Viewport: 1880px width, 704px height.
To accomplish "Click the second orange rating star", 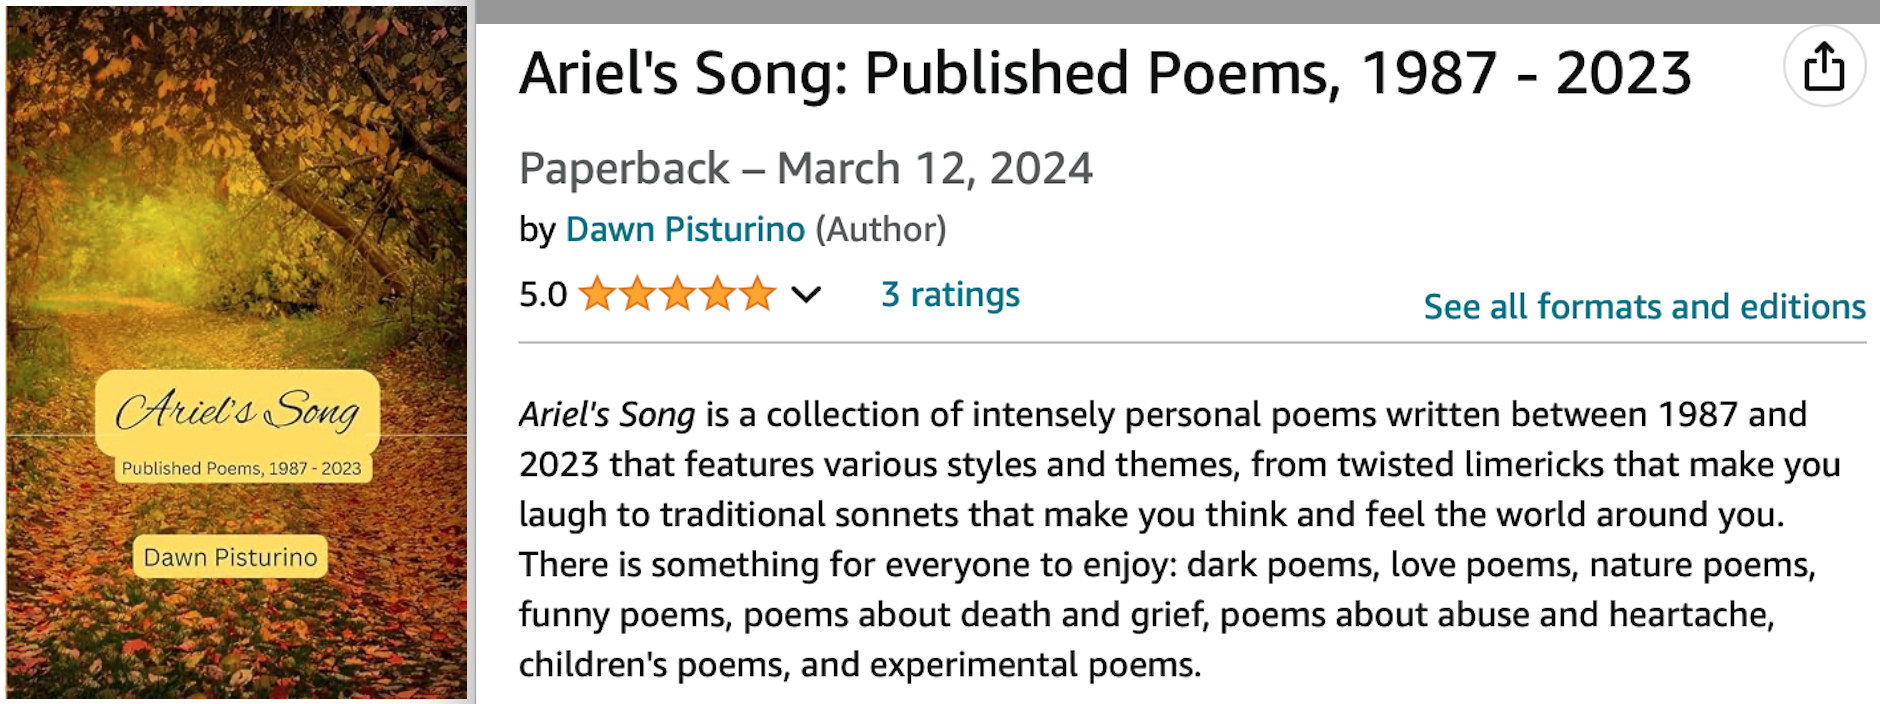I will coord(637,294).
